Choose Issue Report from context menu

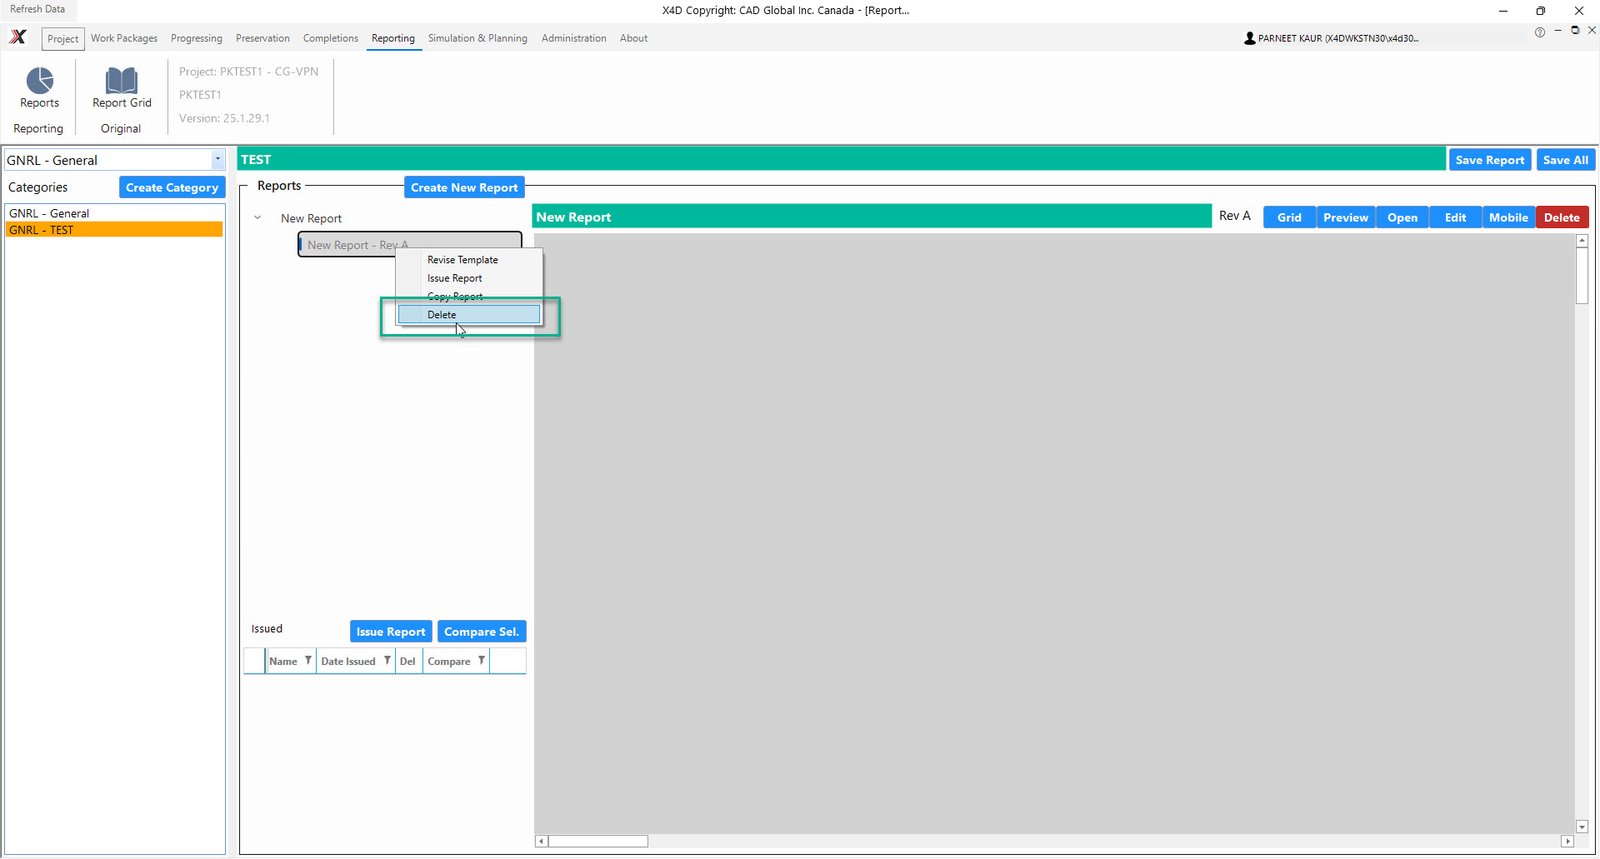click(x=454, y=279)
